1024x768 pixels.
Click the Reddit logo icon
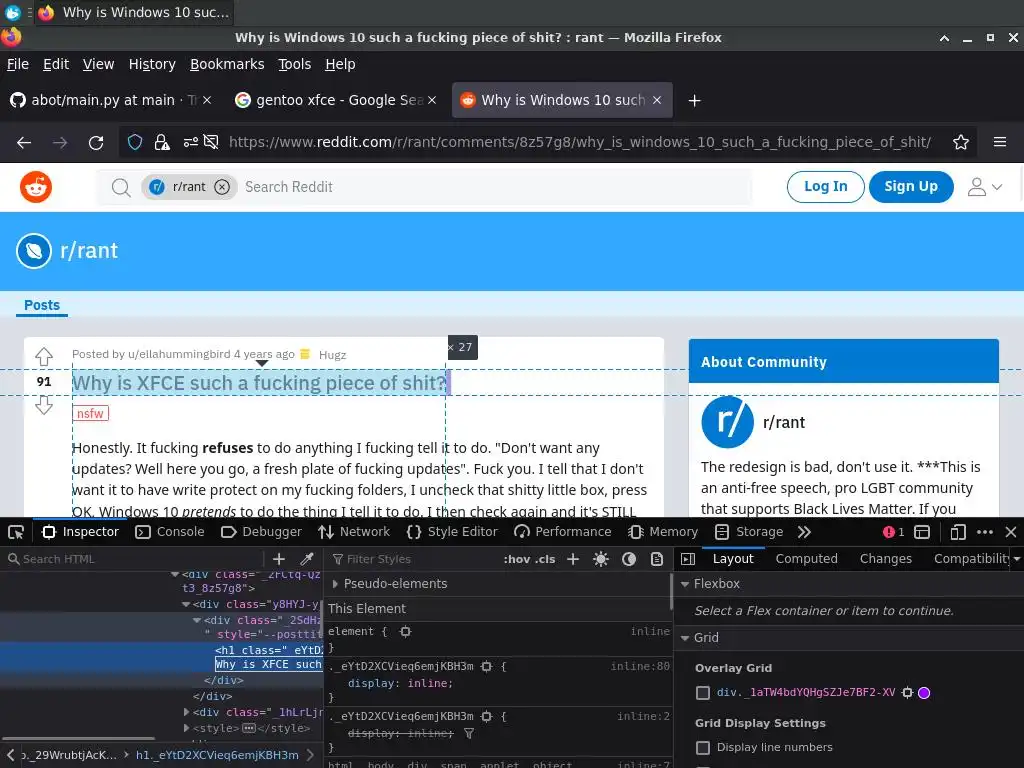click(36, 187)
